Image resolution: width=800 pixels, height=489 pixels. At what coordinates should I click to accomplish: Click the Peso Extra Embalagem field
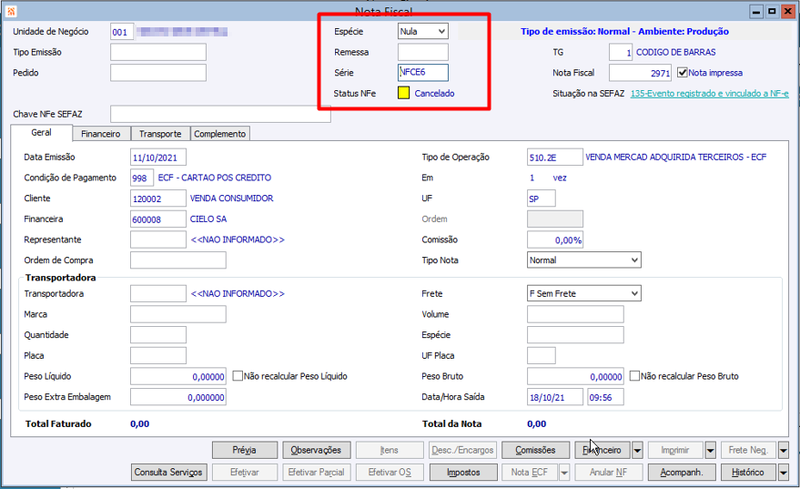178,397
